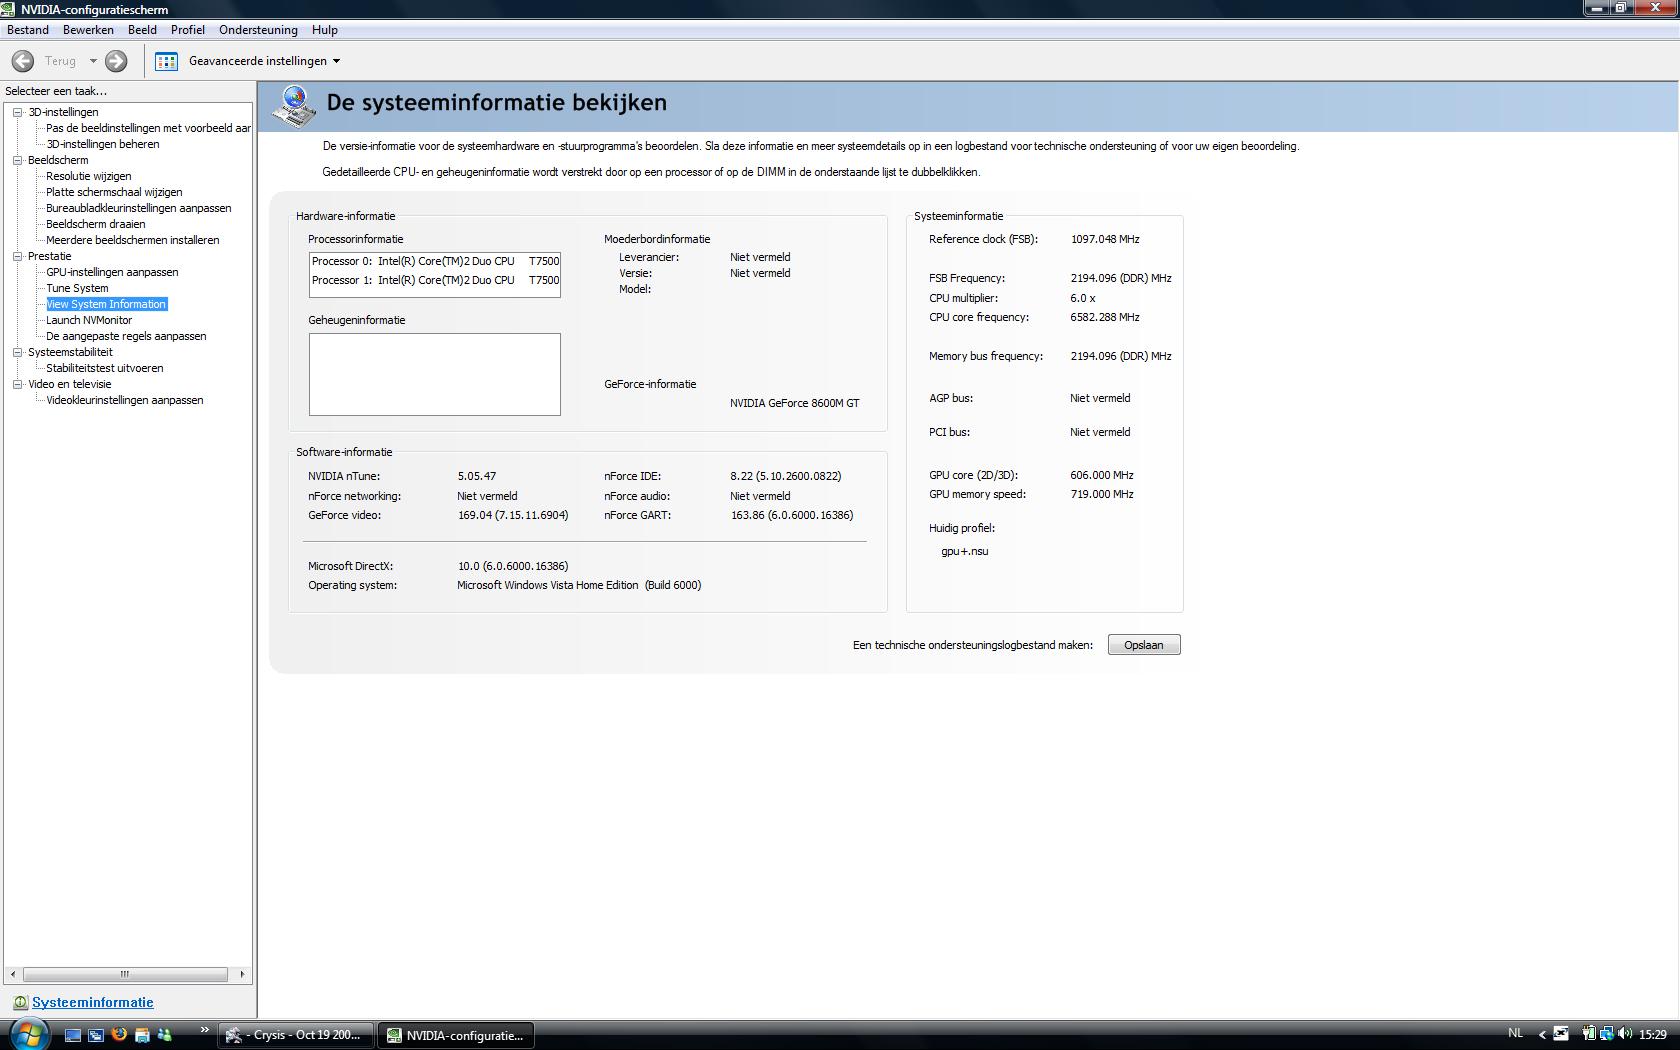Click the taskbar clock 15:29
1680x1050 pixels.
1653,1035
